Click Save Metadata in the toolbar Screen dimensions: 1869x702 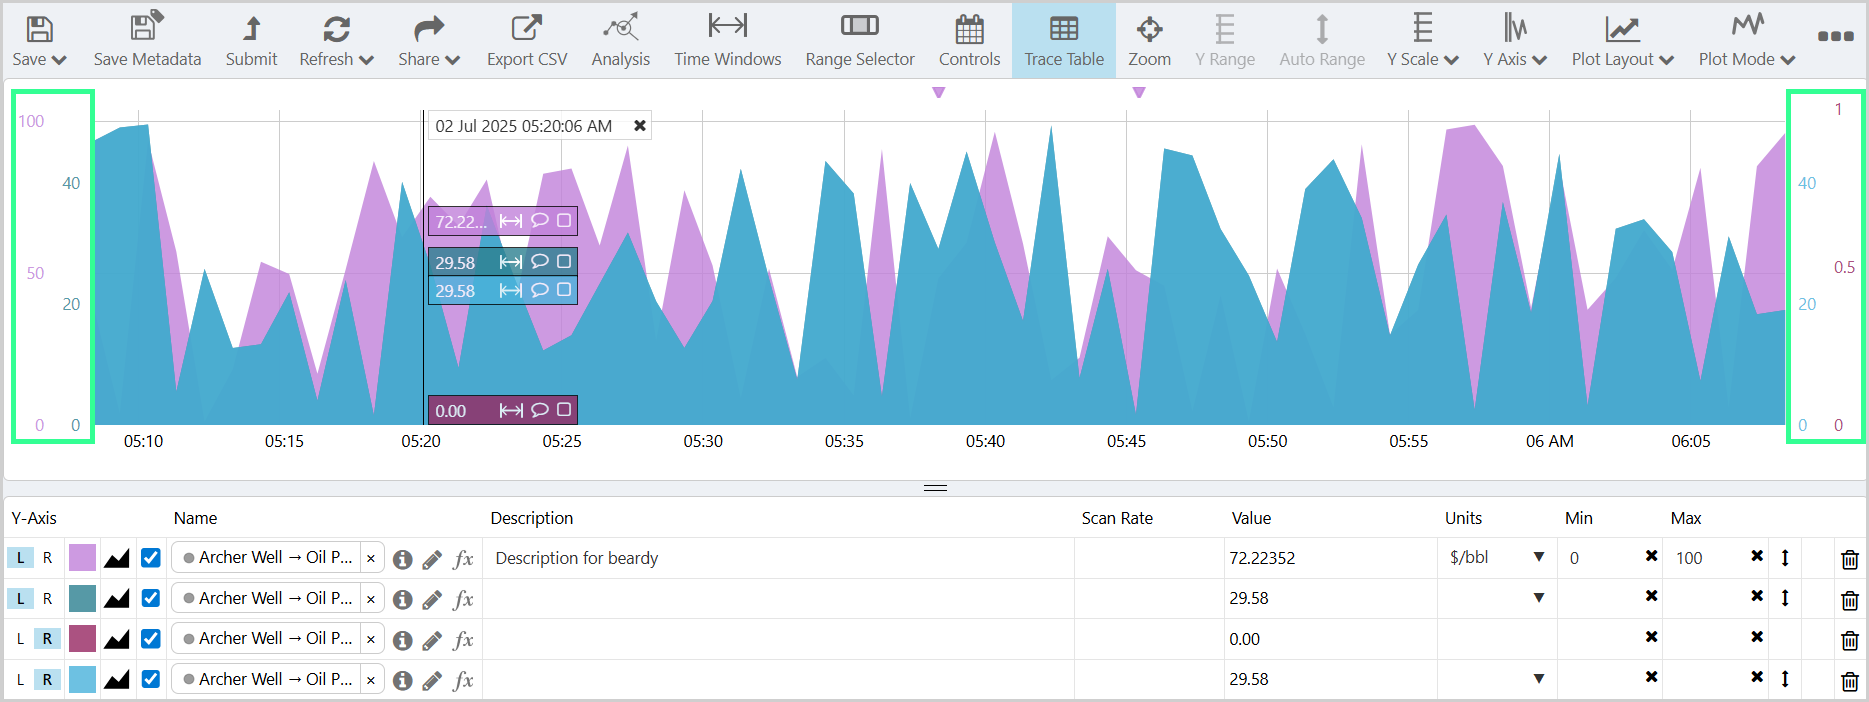tap(147, 41)
